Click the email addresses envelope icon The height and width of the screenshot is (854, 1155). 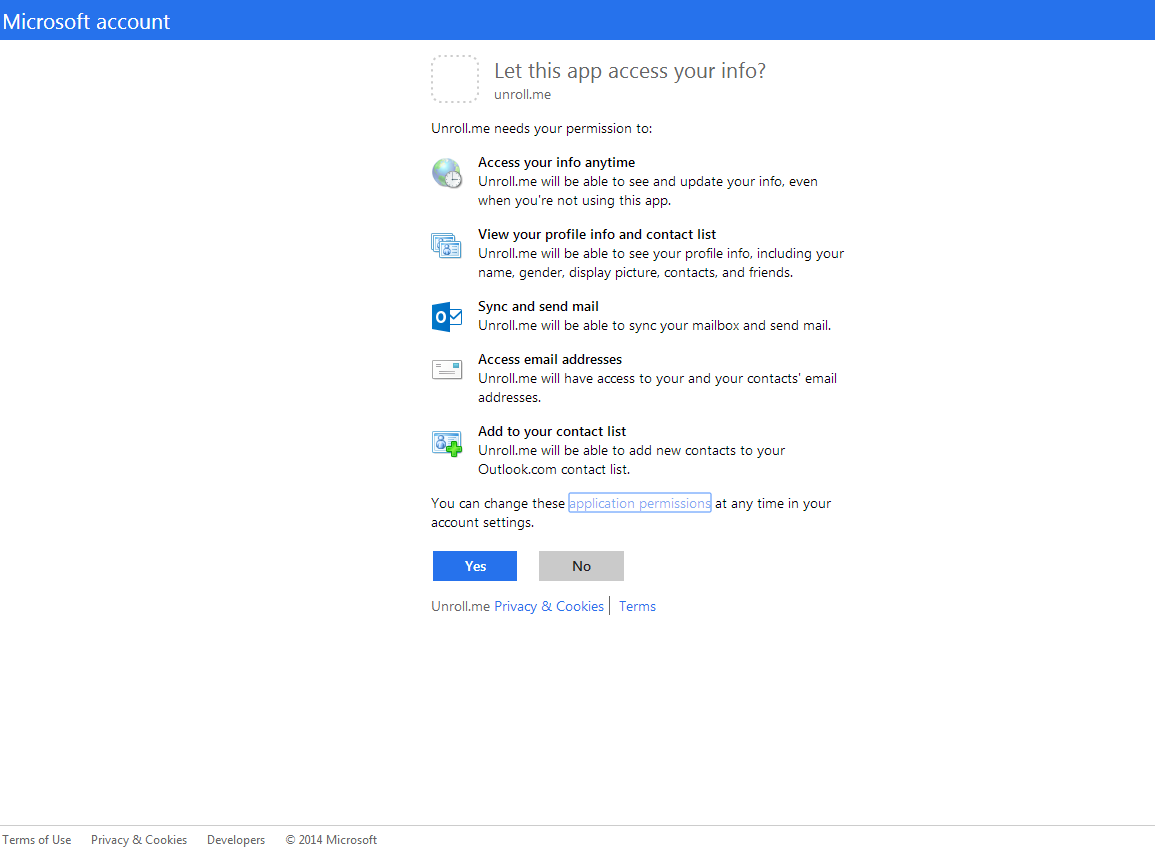click(x=446, y=369)
